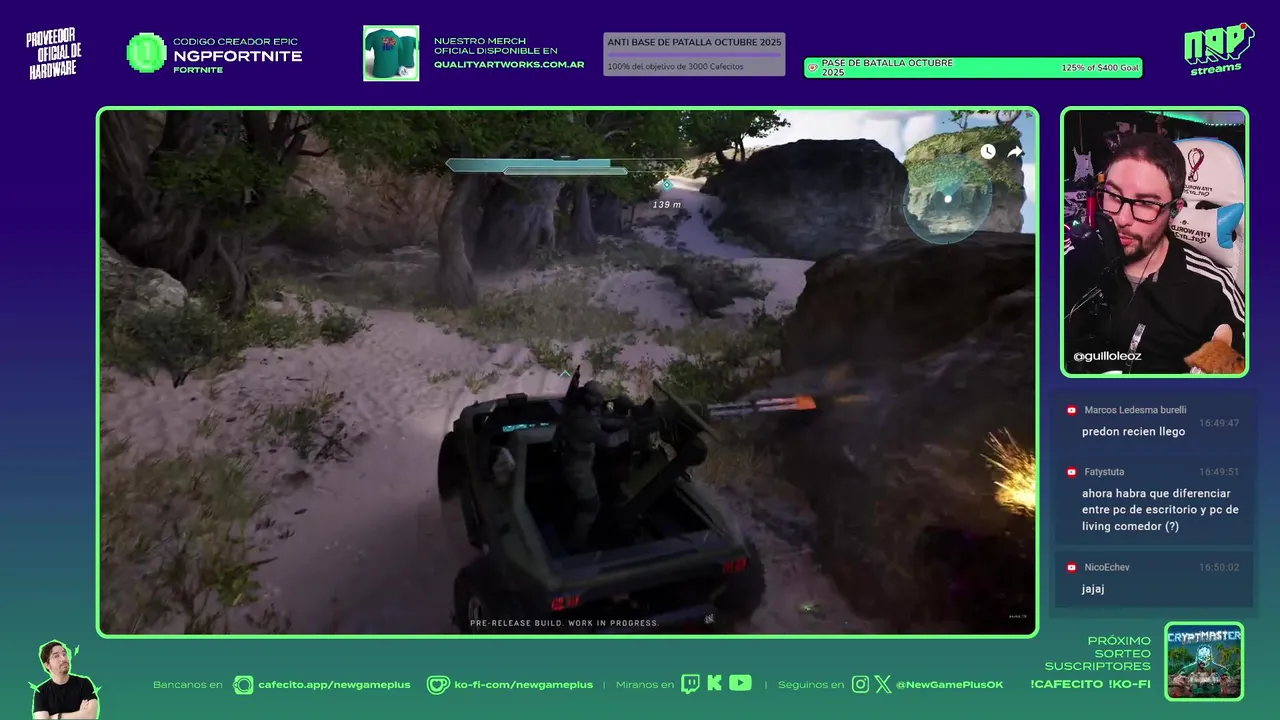Click the 16:49:47 chat timestamp
This screenshot has height=720, width=1280.
tap(1219, 423)
